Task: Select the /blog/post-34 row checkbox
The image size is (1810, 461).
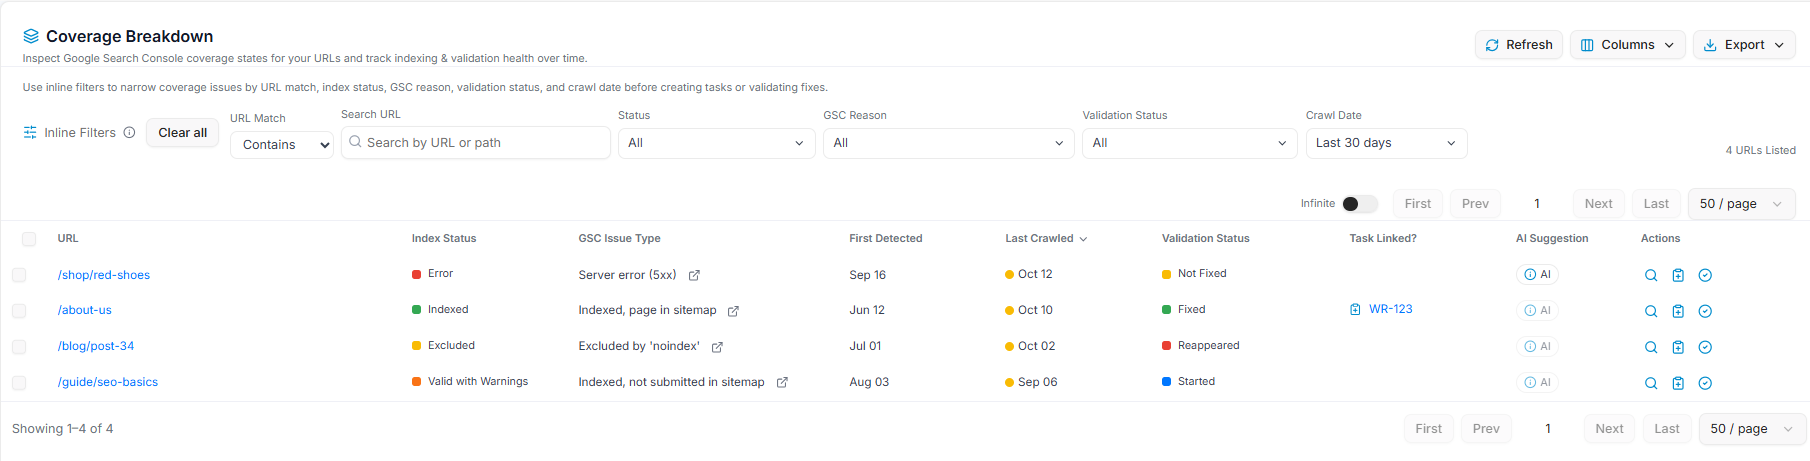Action: point(19,347)
